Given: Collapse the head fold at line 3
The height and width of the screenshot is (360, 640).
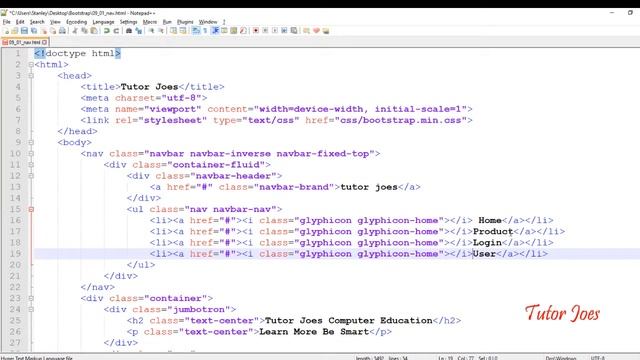Looking at the screenshot, I should [x=31, y=76].
